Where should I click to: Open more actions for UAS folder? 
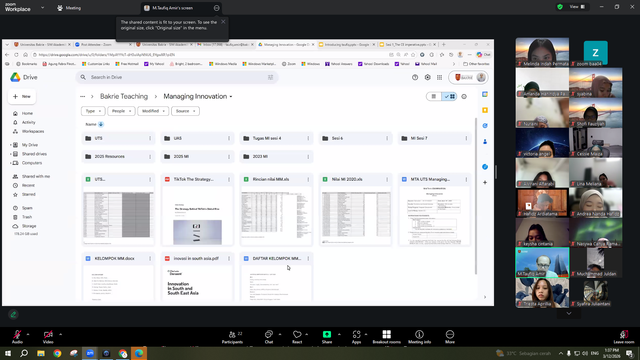229,138
